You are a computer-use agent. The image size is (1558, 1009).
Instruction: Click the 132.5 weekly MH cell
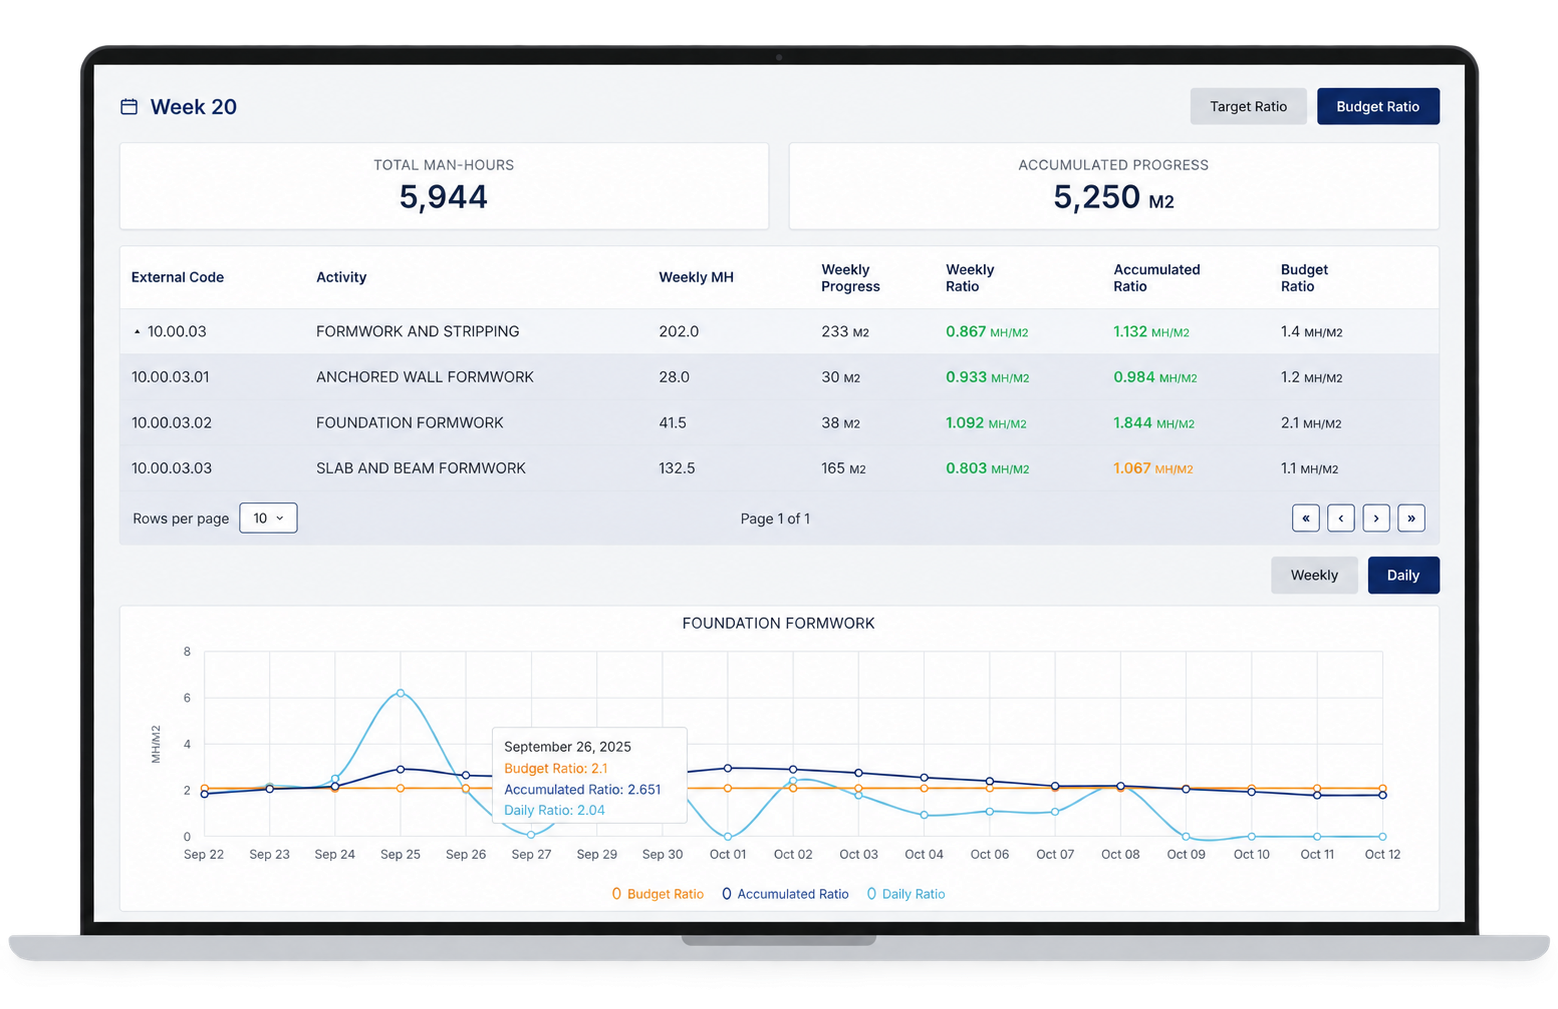(676, 468)
